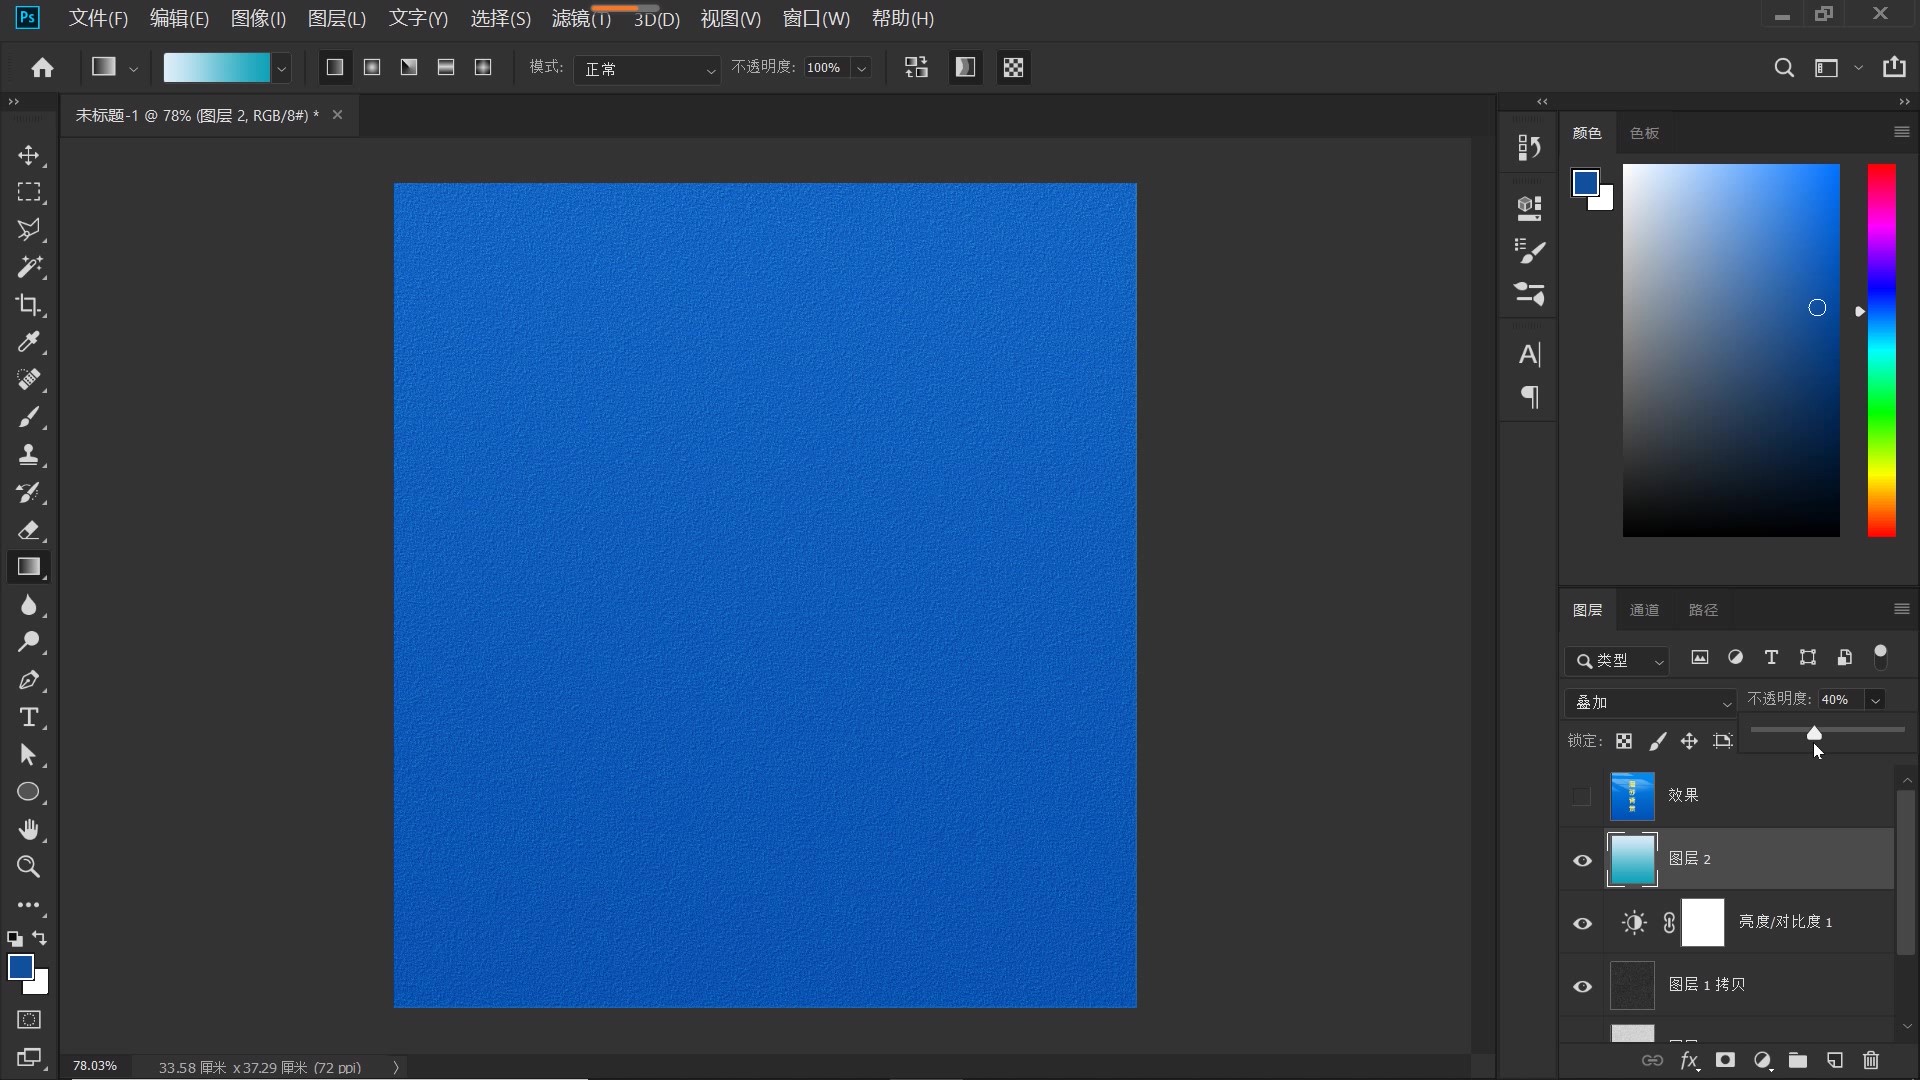The width and height of the screenshot is (1920, 1080).
Task: Open the 滤镜(T) menu
Action: coord(580,19)
